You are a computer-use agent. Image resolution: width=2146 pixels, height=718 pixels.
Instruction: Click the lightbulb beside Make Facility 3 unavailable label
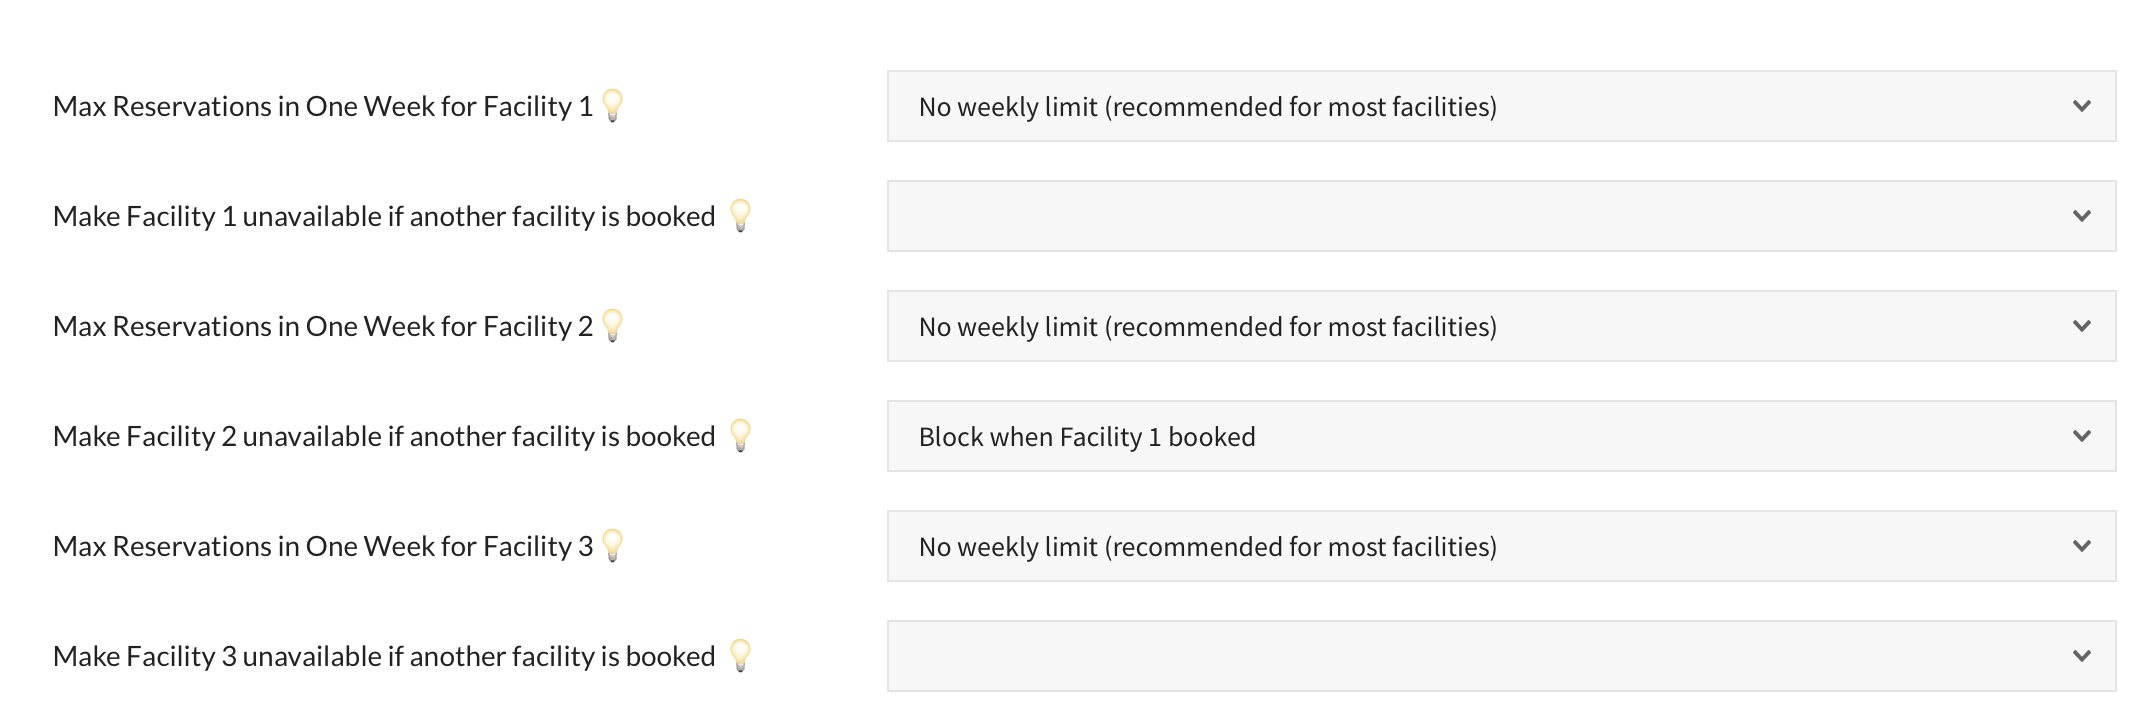[739, 654]
